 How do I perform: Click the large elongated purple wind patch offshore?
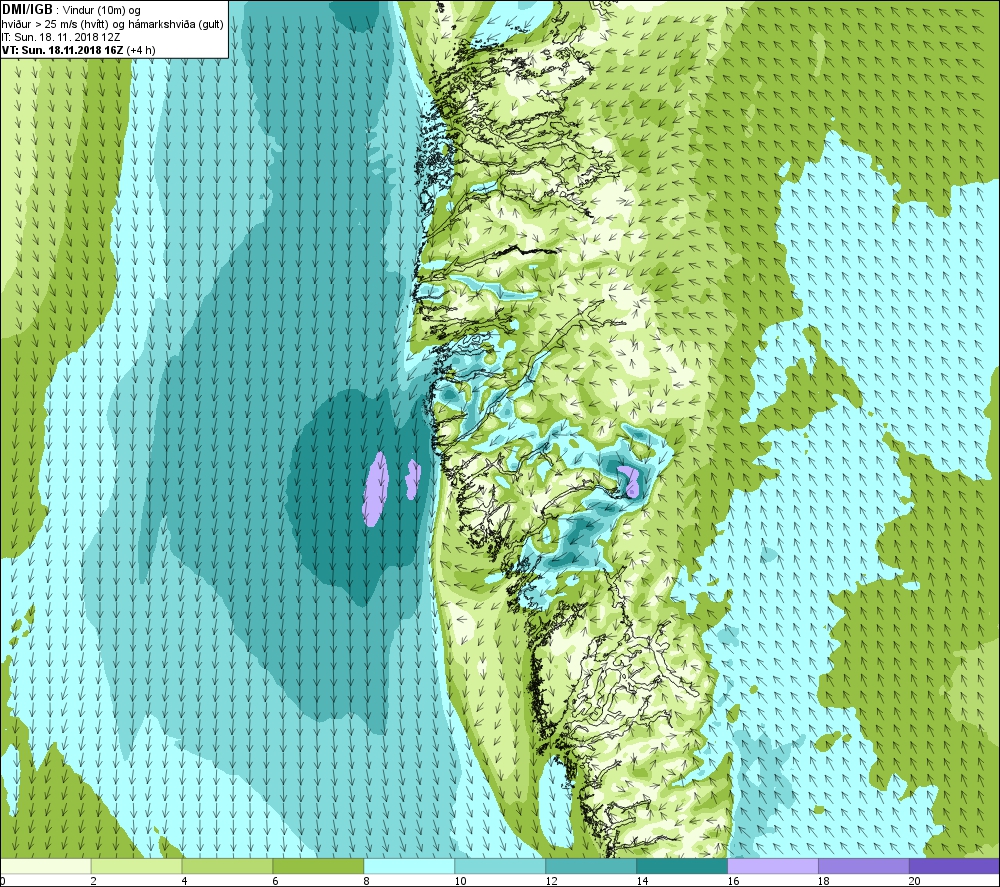click(376, 488)
